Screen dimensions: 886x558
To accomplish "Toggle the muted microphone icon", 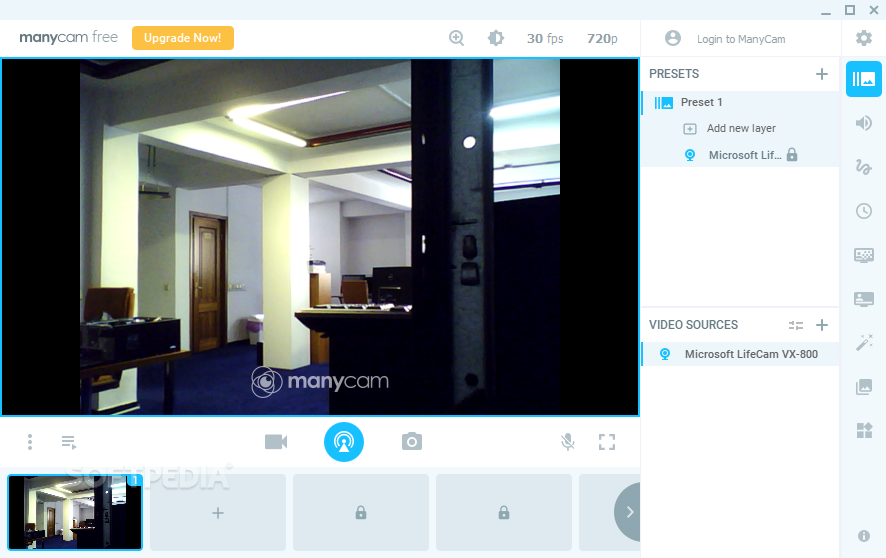I will tap(568, 442).
